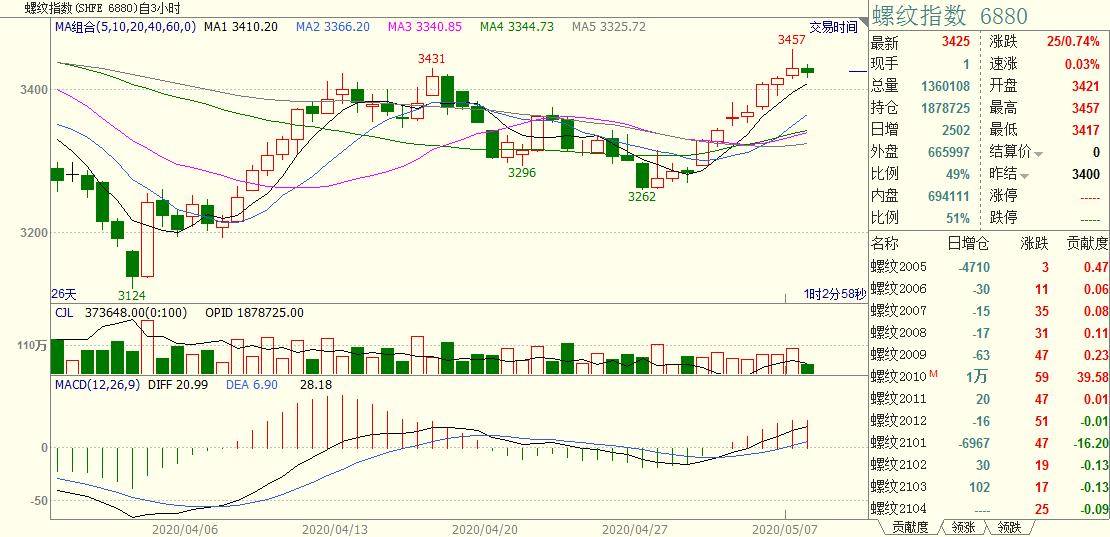Select the 螺纹2010 contract row

989,377
